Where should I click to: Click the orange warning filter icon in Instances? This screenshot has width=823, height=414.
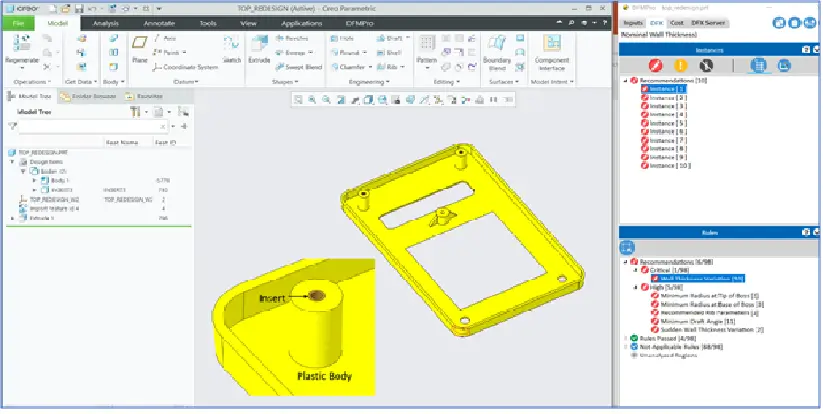point(681,66)
